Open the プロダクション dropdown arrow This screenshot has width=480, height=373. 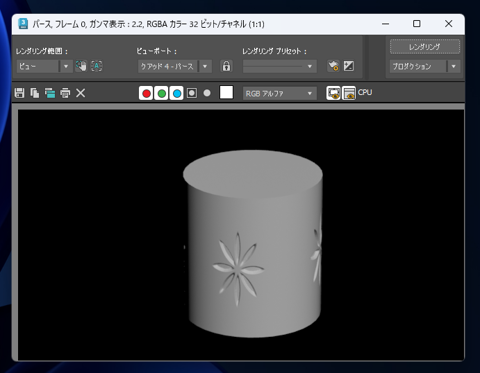tap(454, 66)
